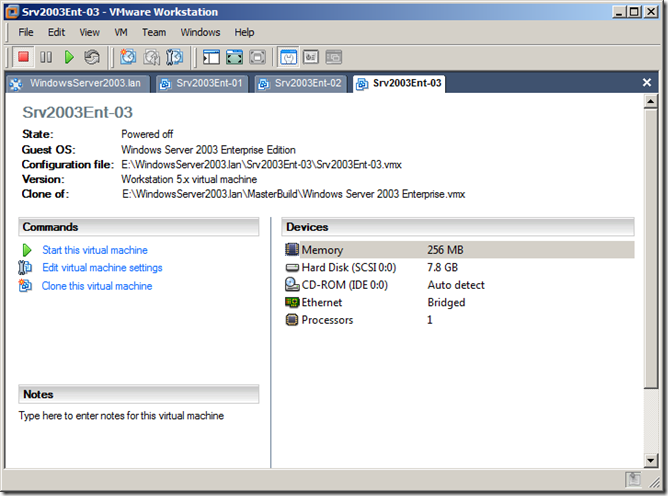Click the scrollbar up arrow
The image size is (668, 496).
point(651,101)
